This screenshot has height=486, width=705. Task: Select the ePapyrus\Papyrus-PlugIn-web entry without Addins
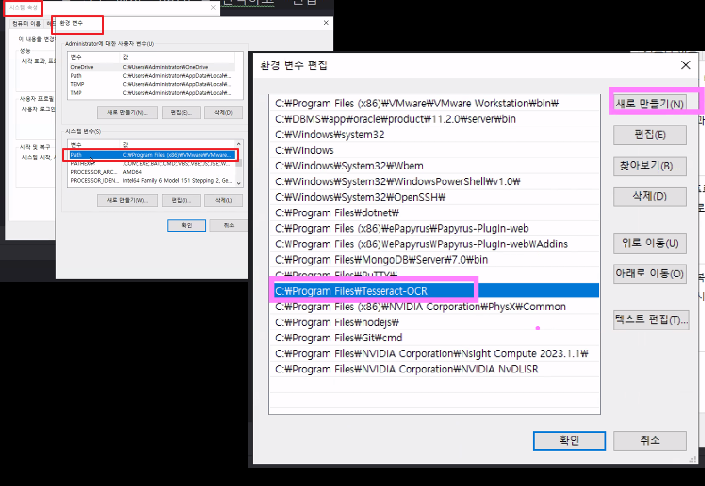tap(434, 228)
